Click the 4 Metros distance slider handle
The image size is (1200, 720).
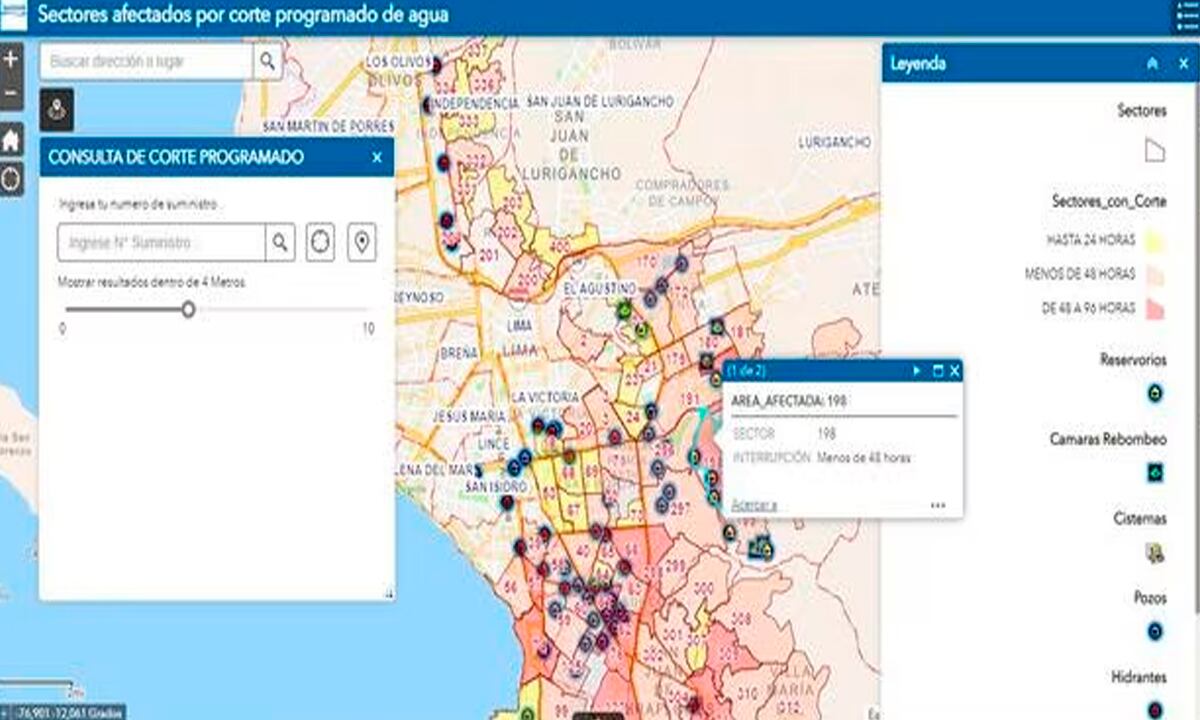pyautogui.click(x=190, y=311)
